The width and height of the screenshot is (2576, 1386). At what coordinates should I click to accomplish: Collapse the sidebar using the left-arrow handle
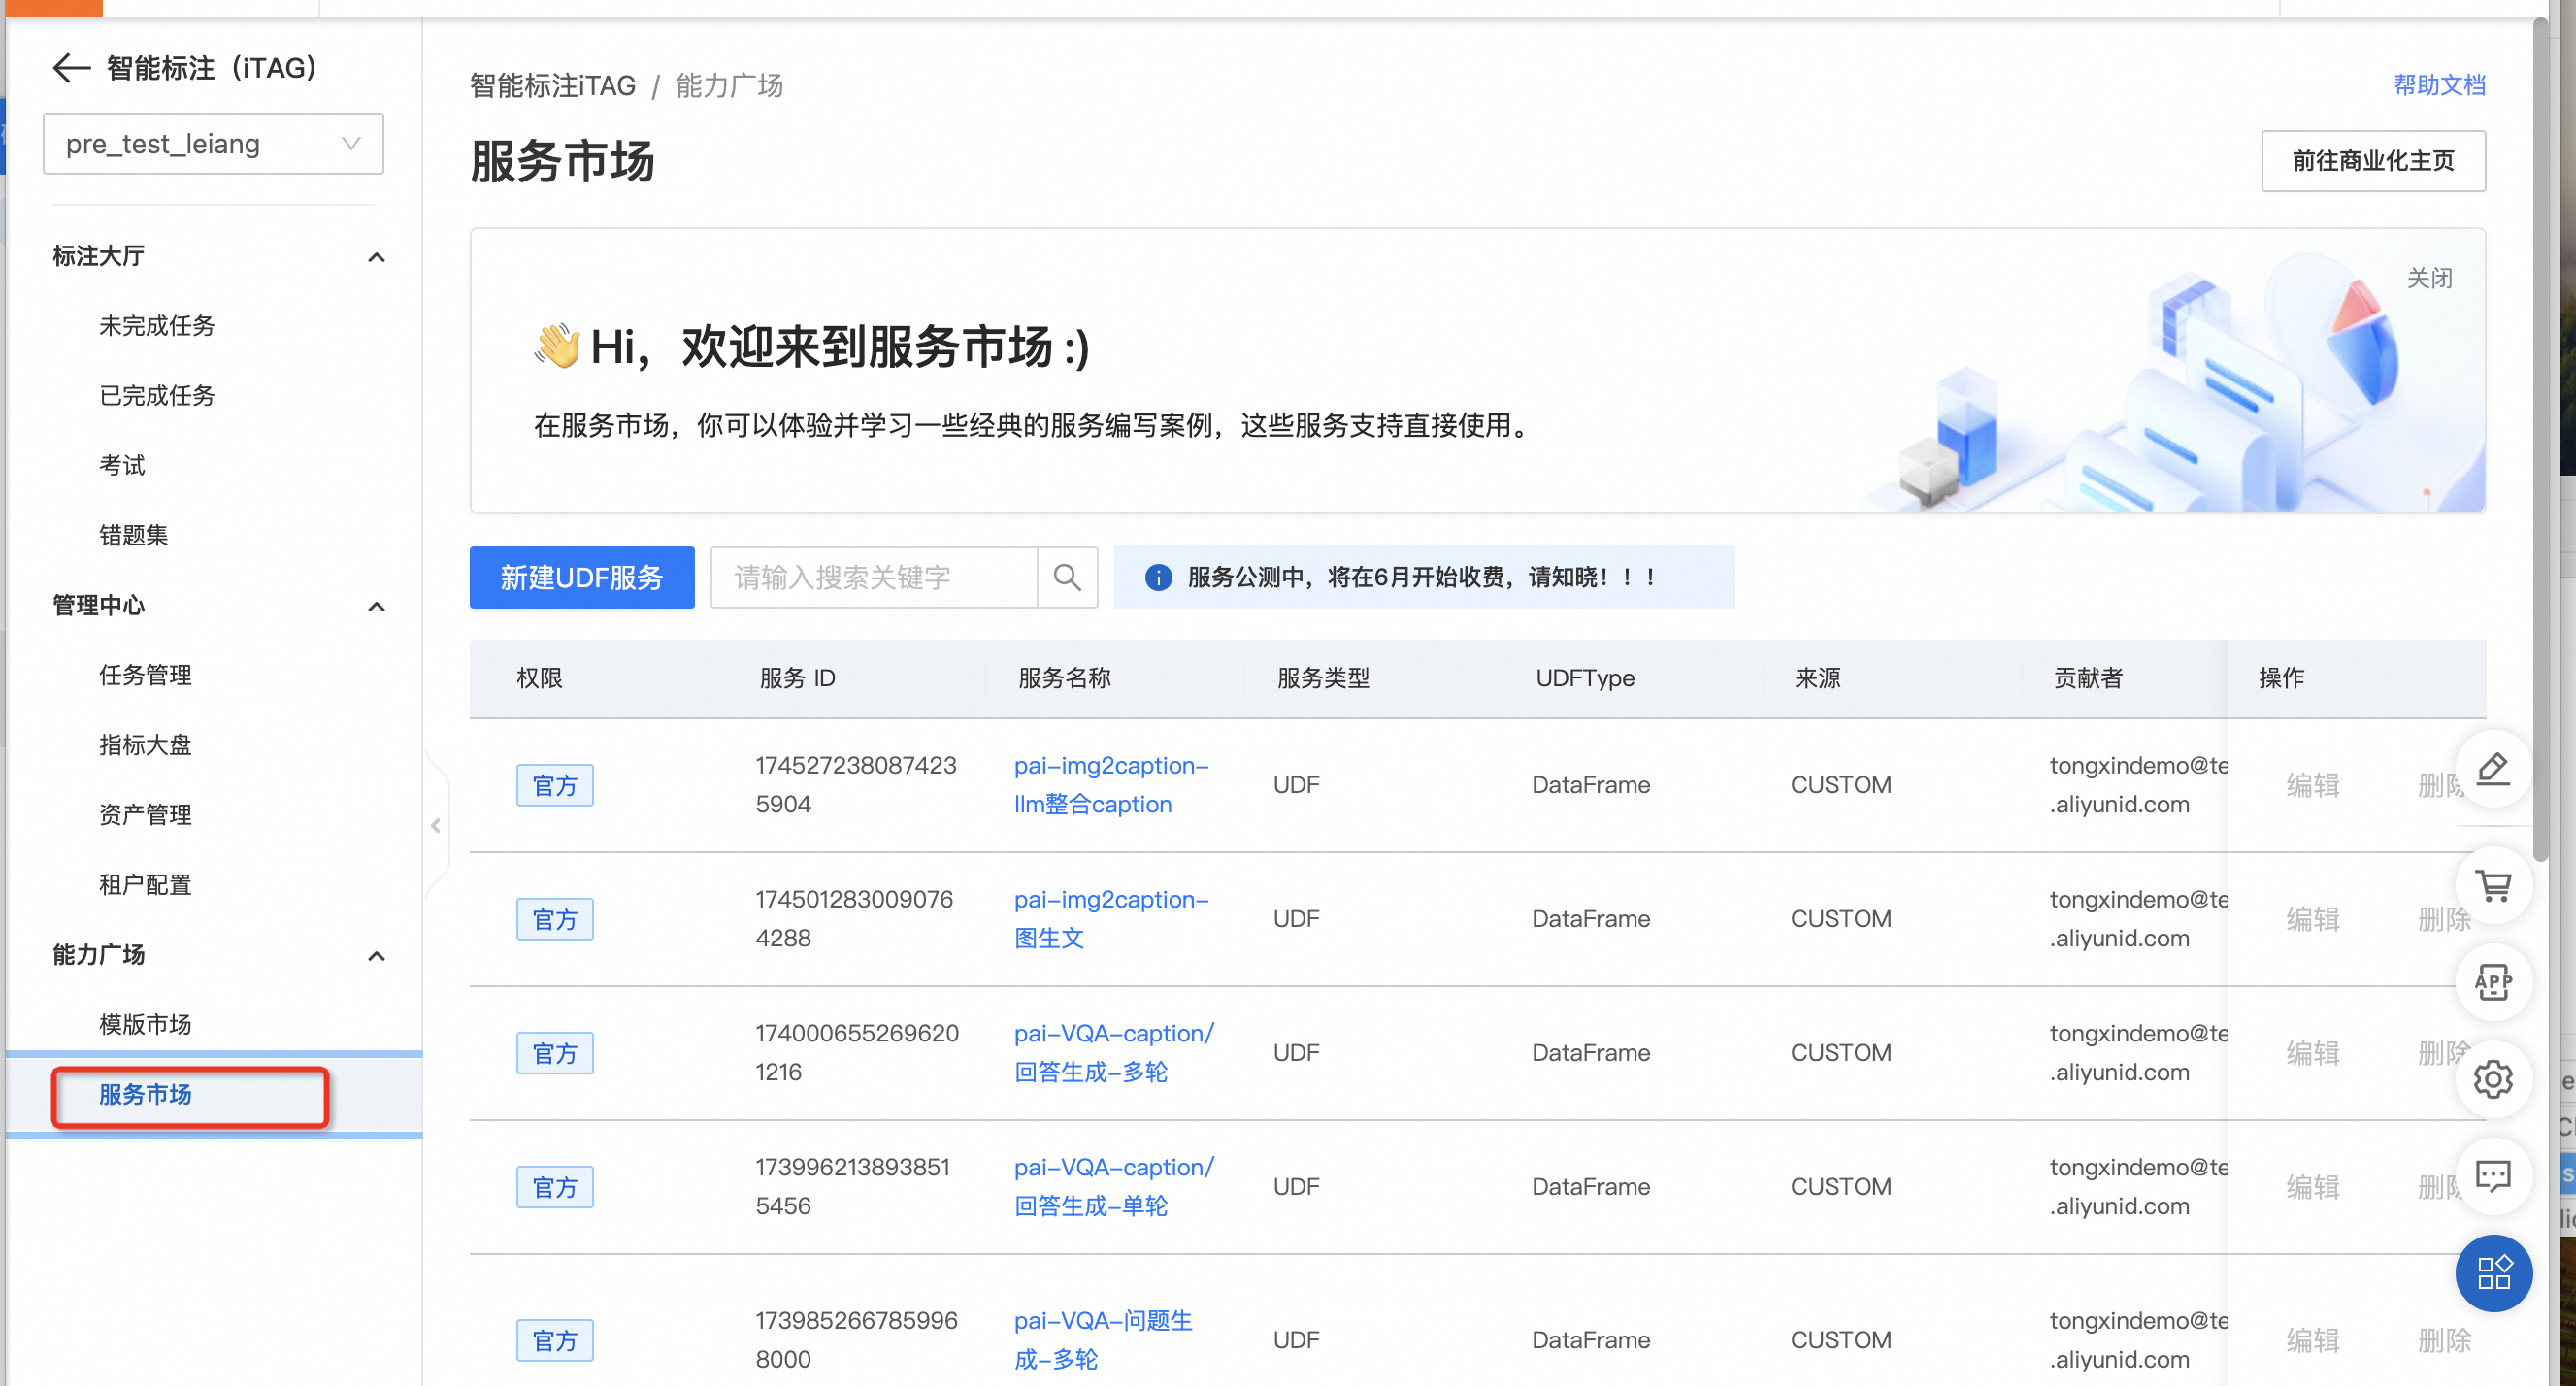tap(436, 825)
